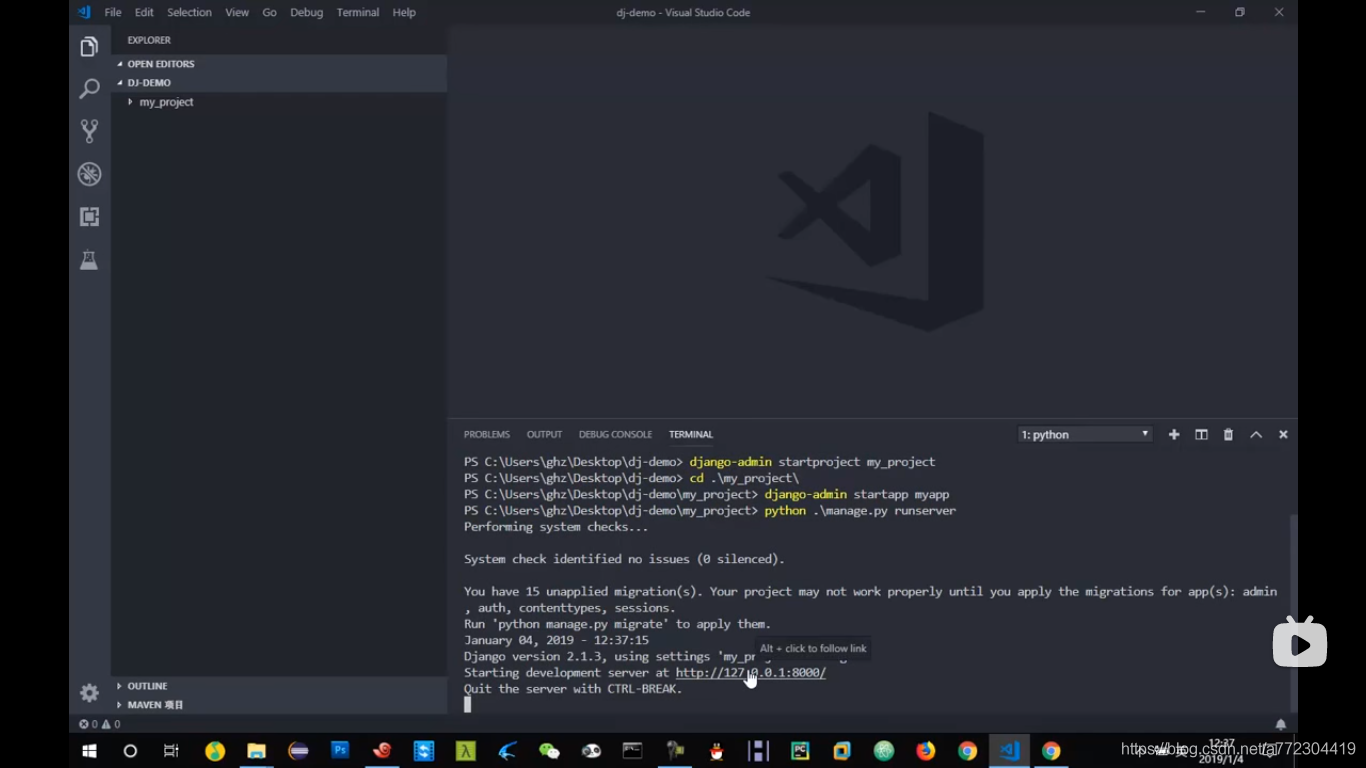
Task: Collapse the OPEN EDITORS section
Action: click(x=279, y=64)
